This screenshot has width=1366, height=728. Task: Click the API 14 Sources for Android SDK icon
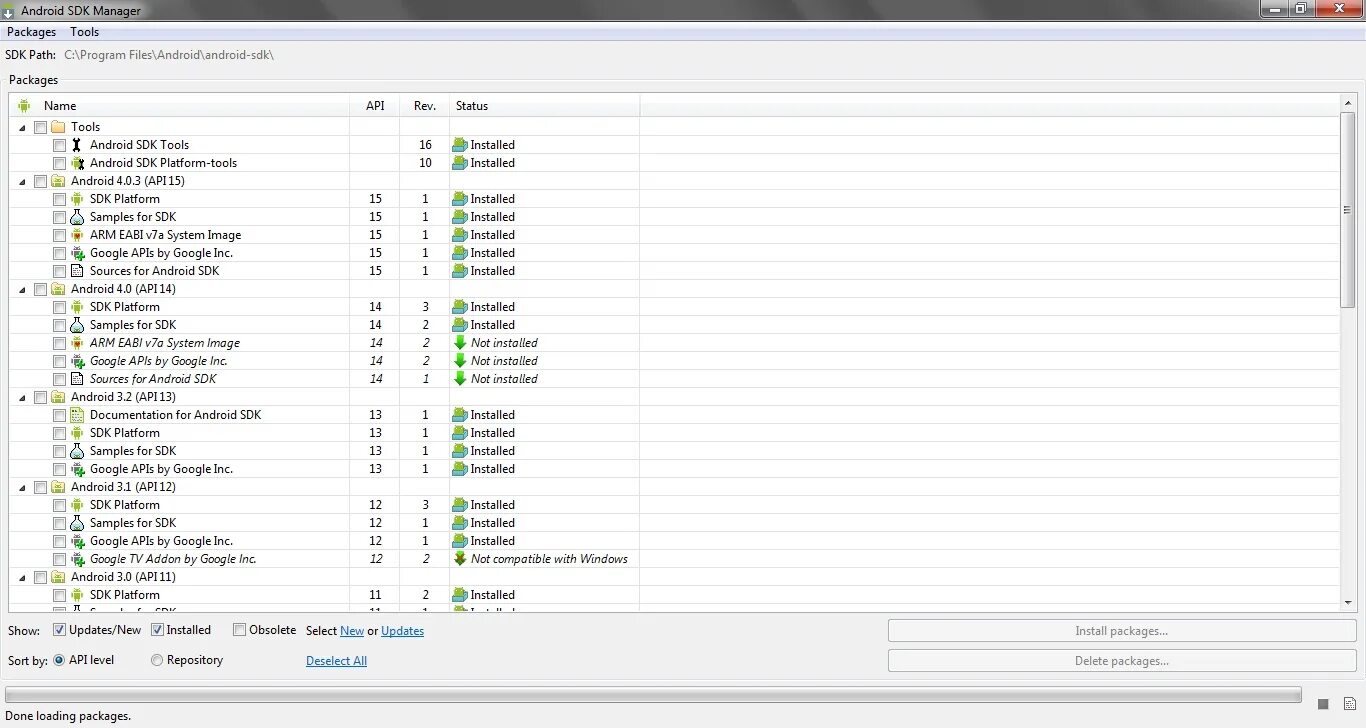coord(77,379)
